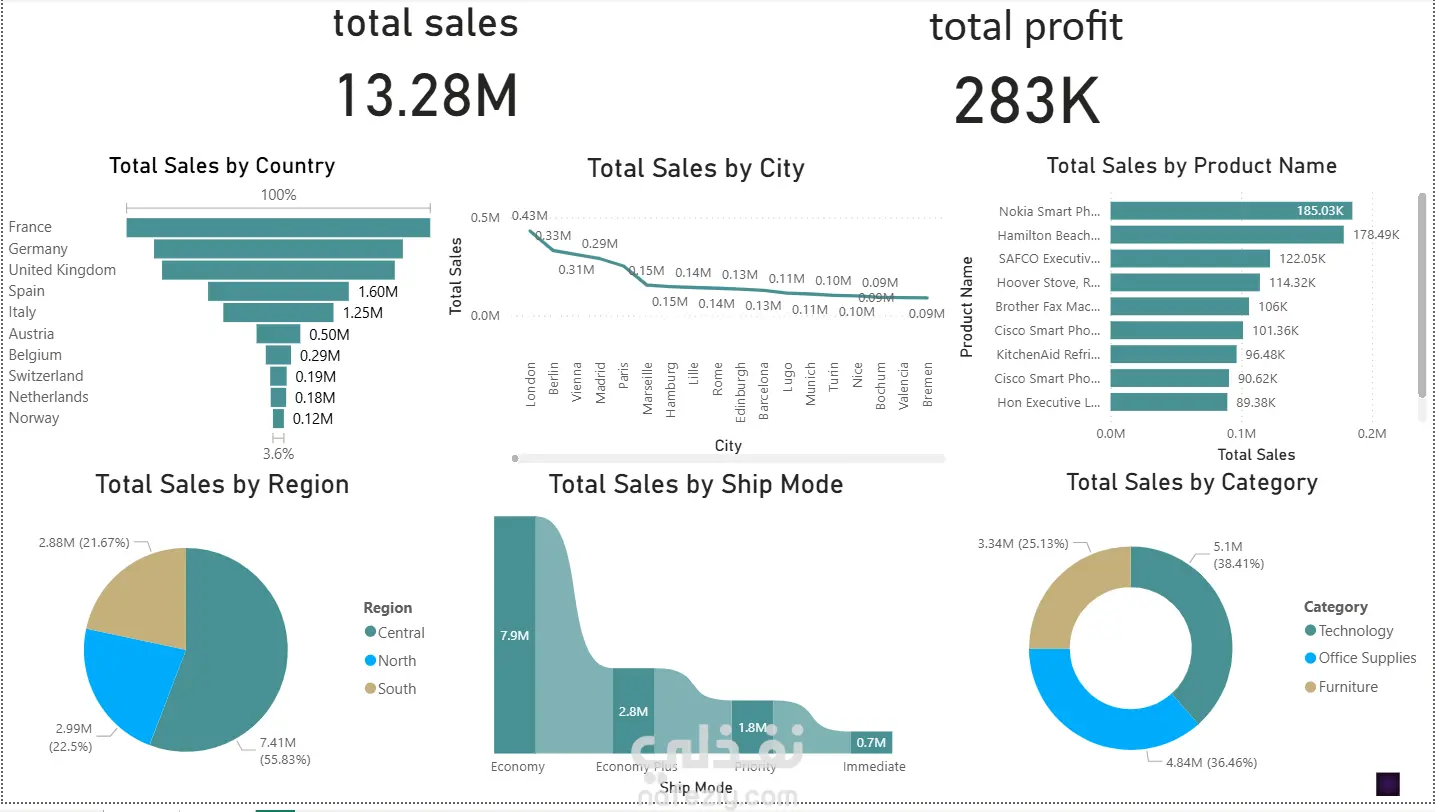Click the Office Supplies legend color marker
This screenshot has height=812, width=1435.
1310,658
